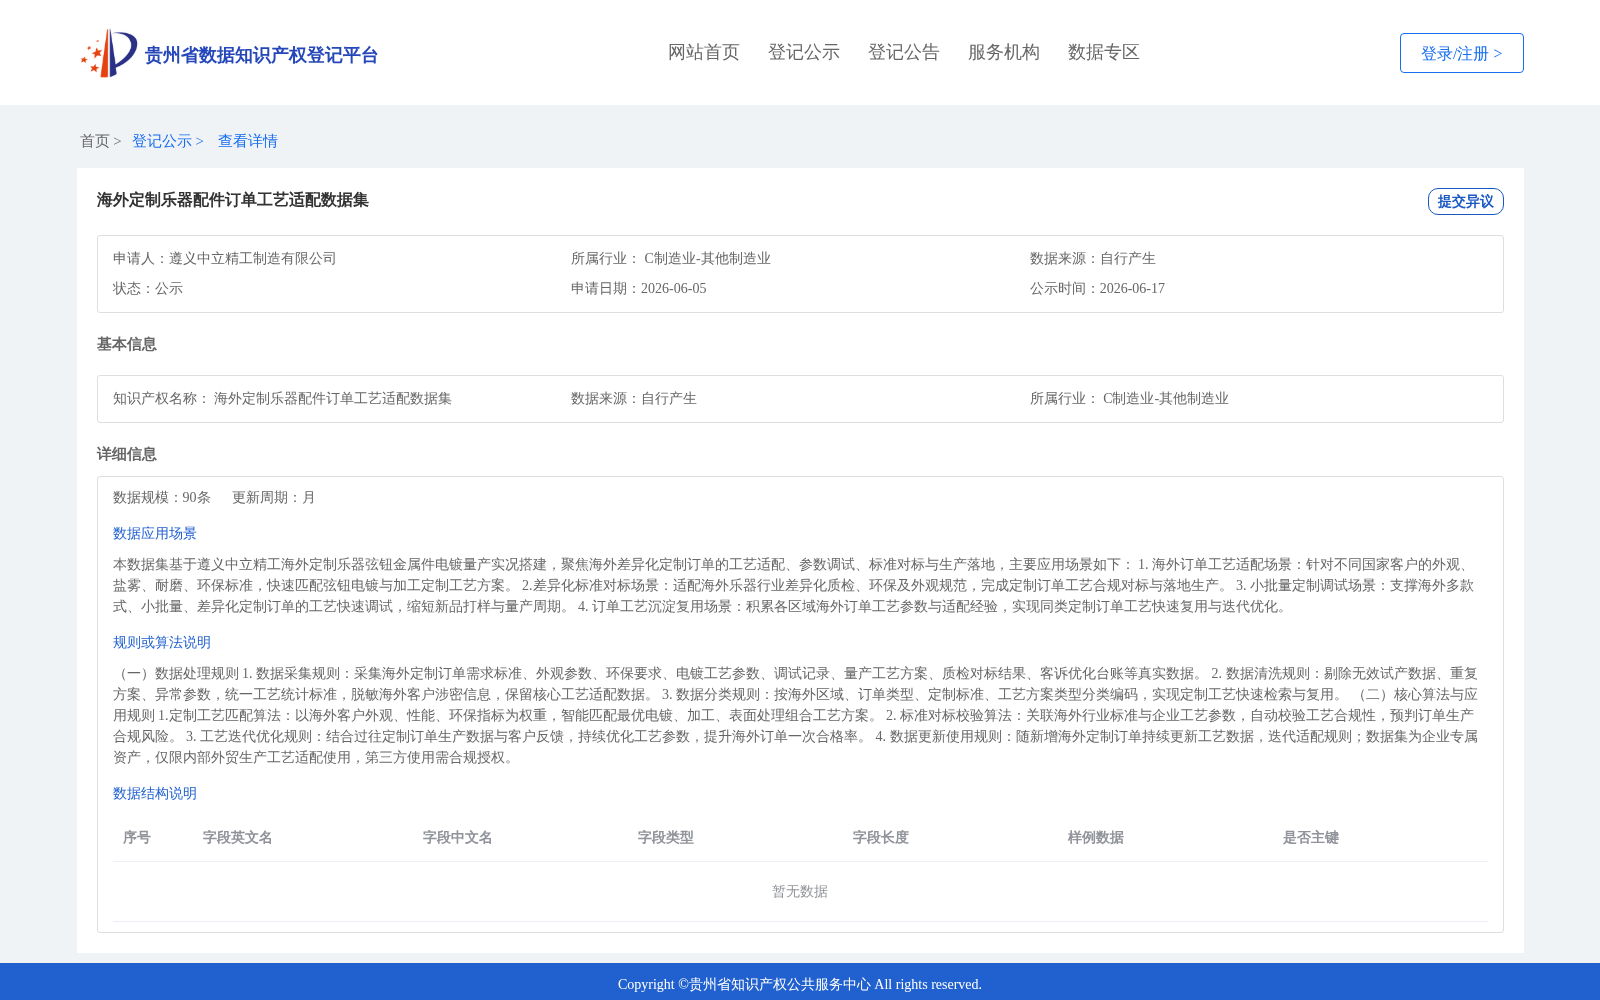Click the 字段类型 column header
This screenshot has width=1600, height=1000.
coord(666,837)
